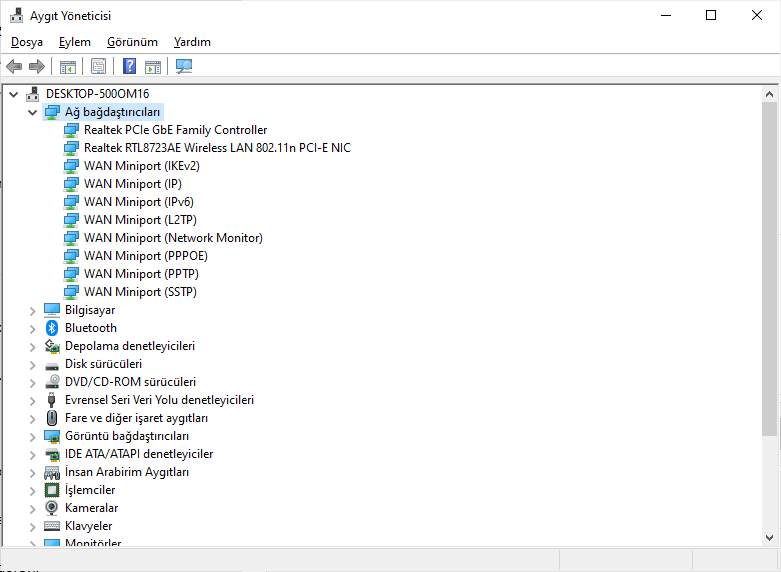The height and width of the screenshot is (572, 781).
Task: Click the Disk sürücüleri drive icon
Action: click(52, 366)
